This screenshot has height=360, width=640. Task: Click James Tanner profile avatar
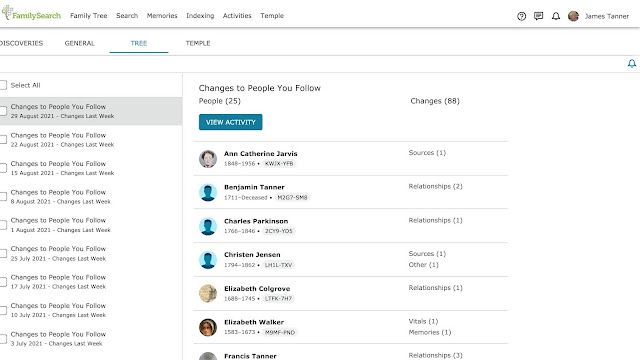(573, 16)
